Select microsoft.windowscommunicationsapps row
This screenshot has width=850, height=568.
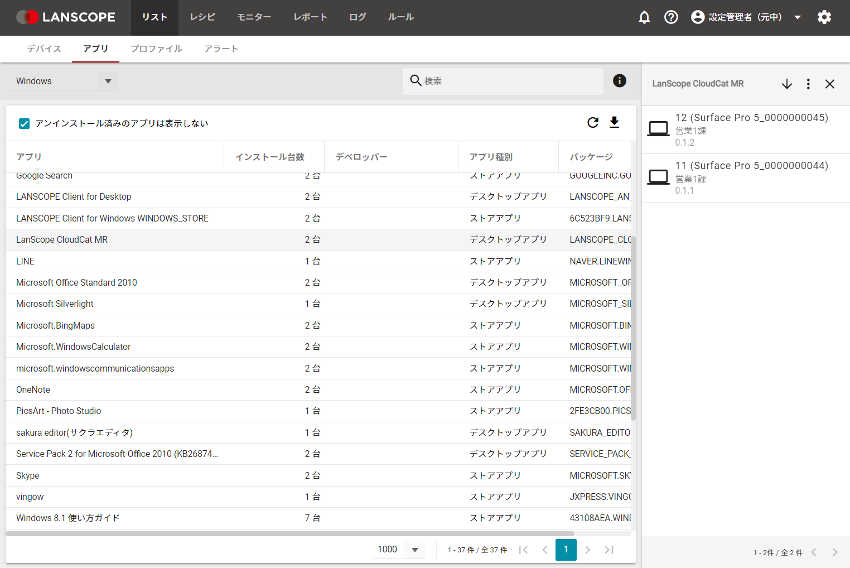[x=318, y=369]
